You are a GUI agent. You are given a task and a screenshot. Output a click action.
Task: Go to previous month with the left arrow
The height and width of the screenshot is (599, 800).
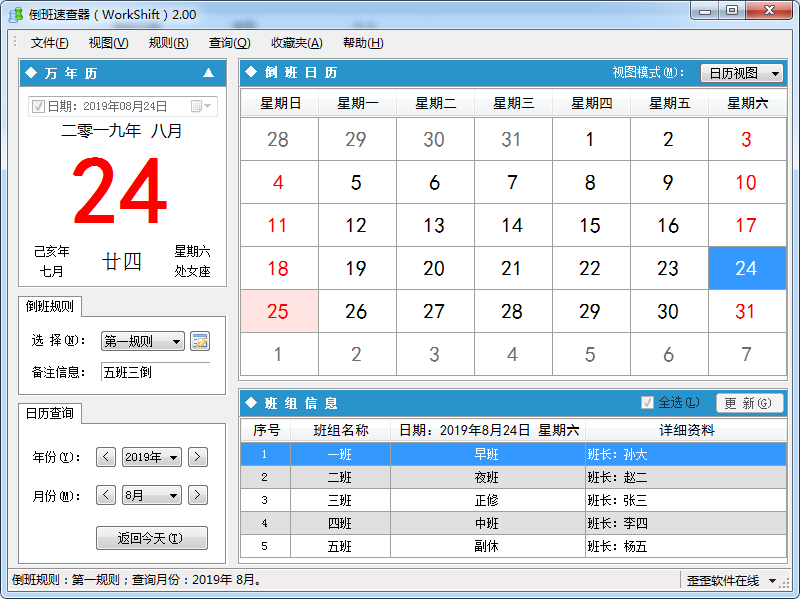106,495
